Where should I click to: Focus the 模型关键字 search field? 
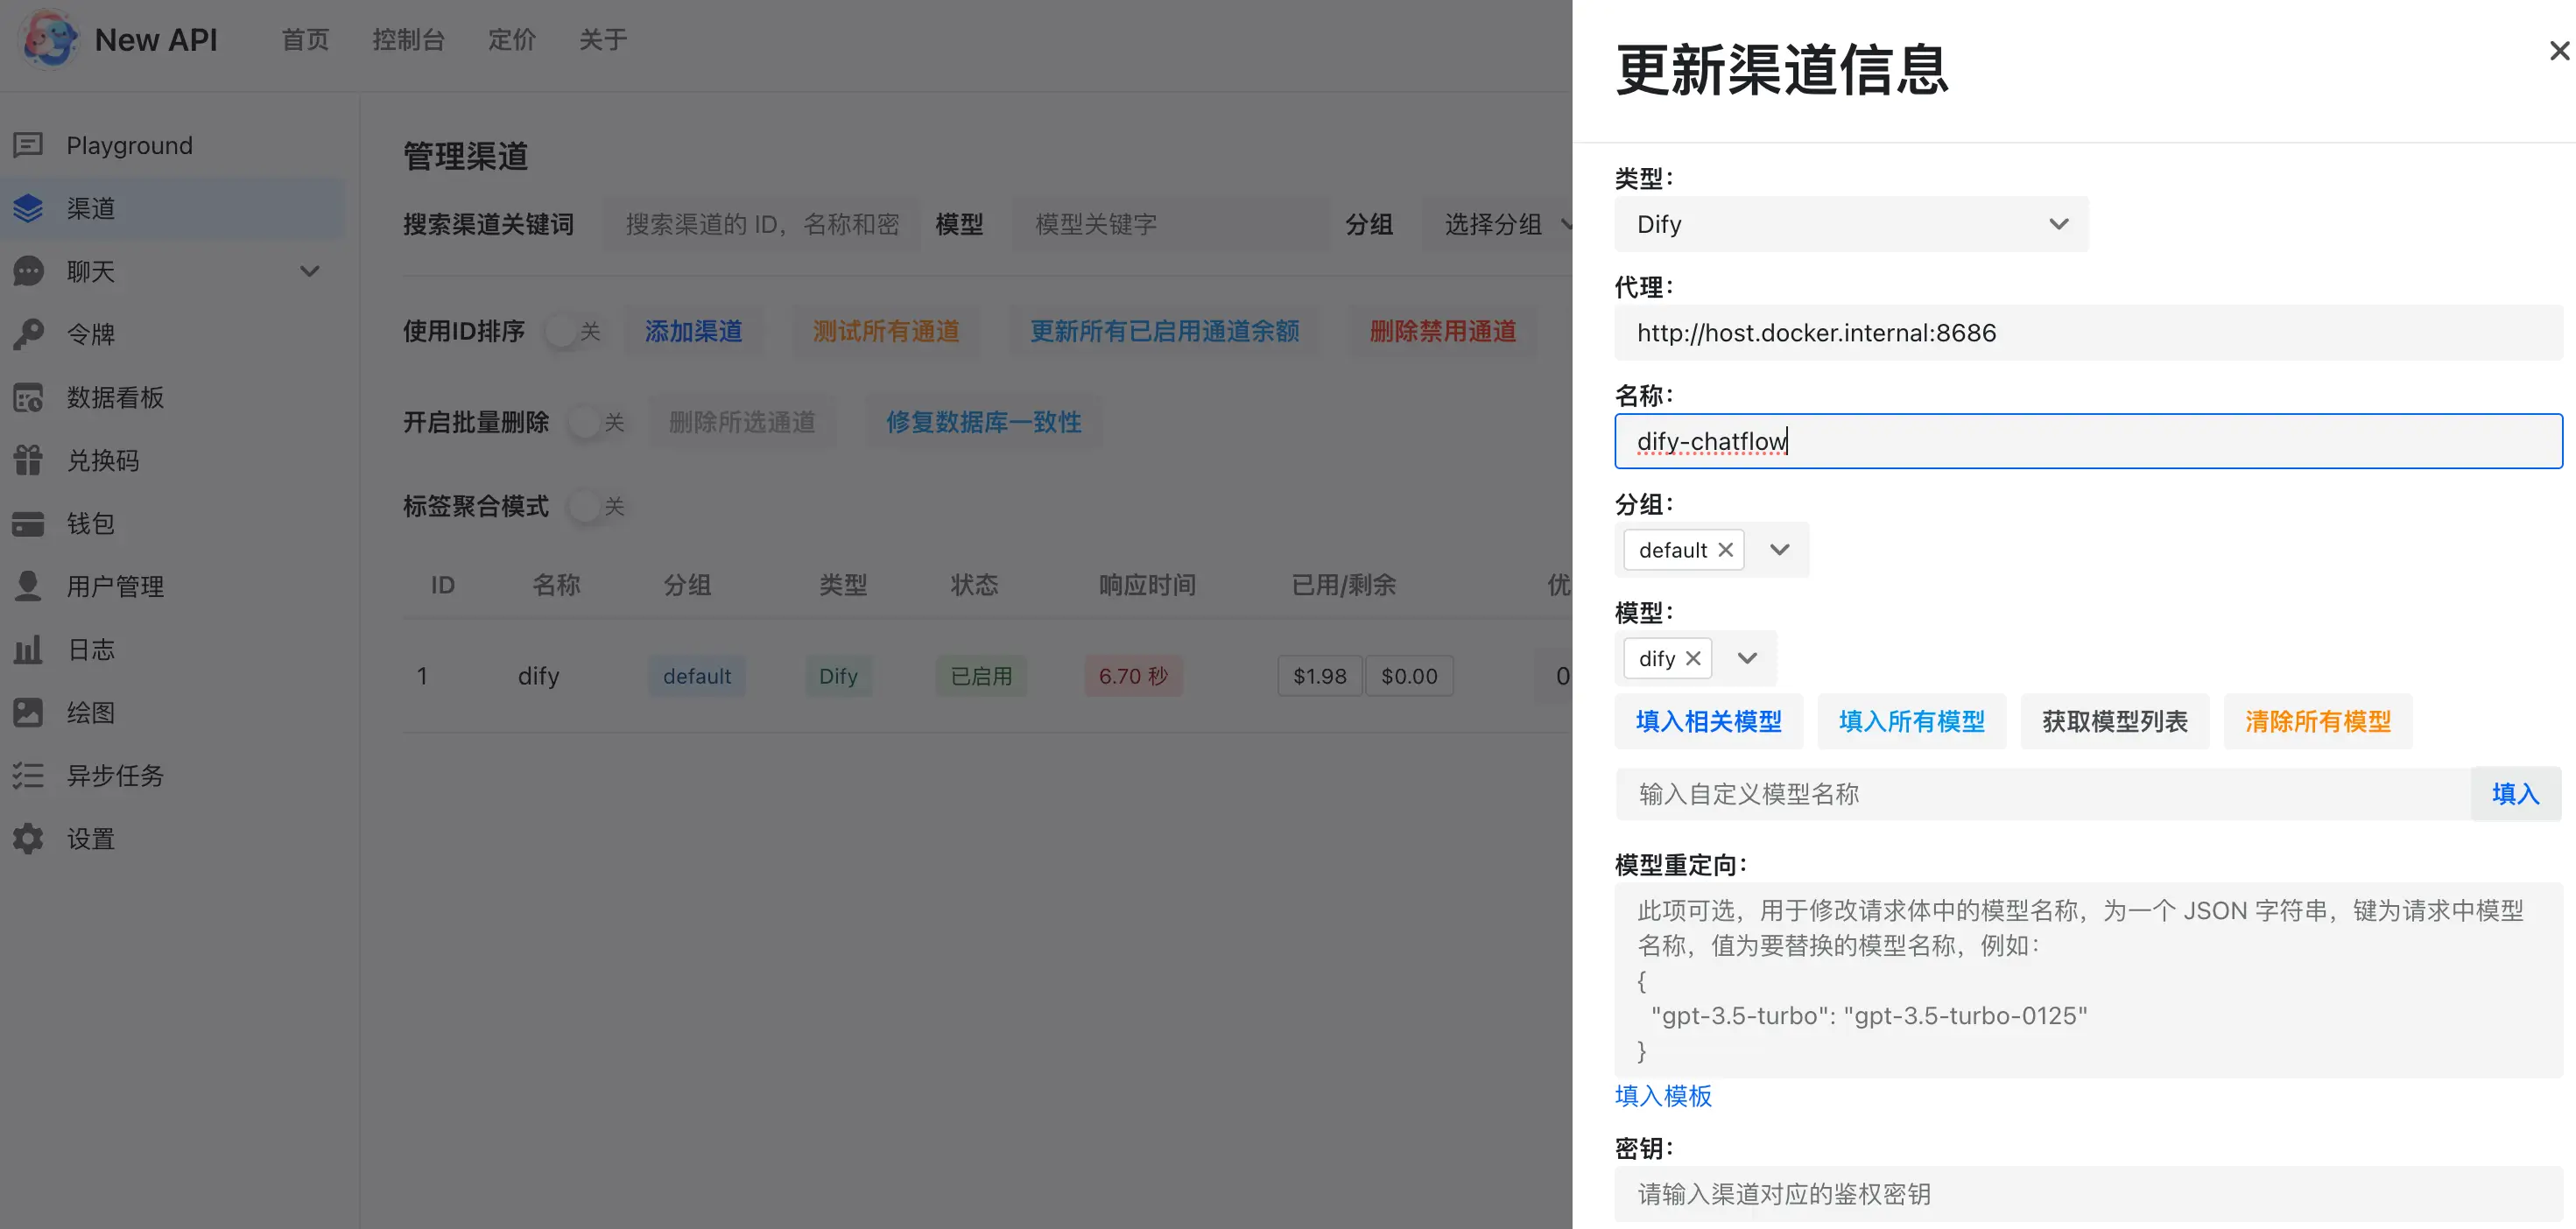(x=1170, y=224)
